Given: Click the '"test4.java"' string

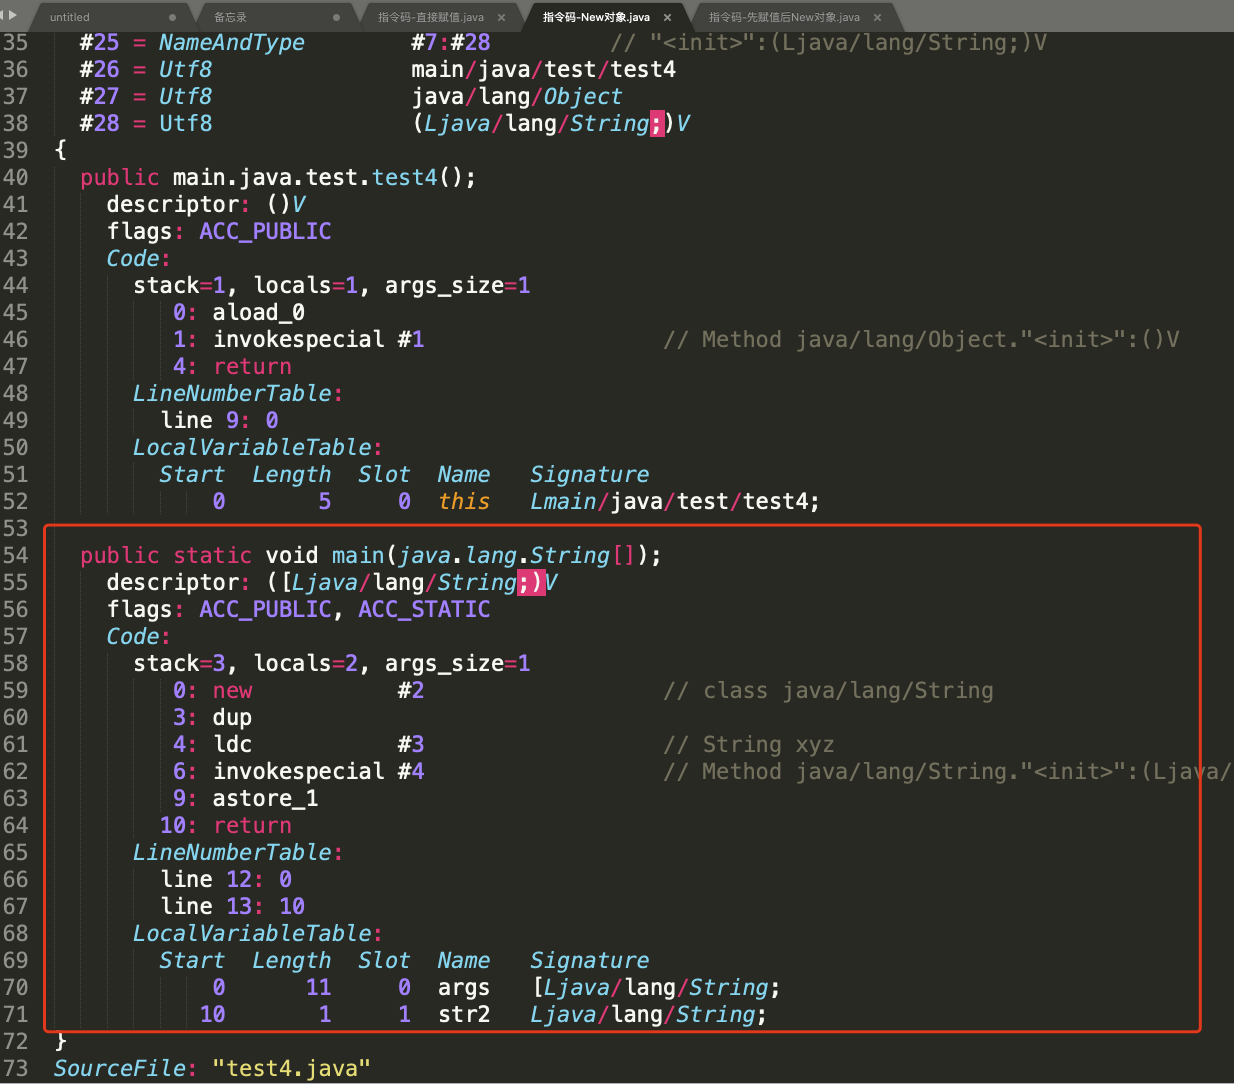Looking at the screenshot, I should [x=291, y=1068].
